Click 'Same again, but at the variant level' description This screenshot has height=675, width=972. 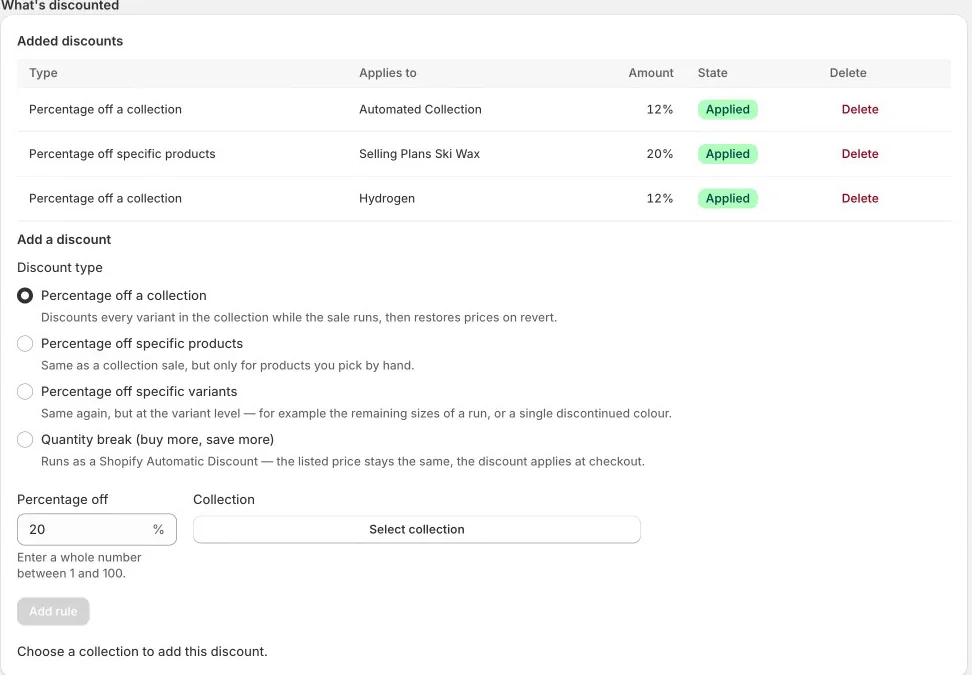(x=356, y=413)
